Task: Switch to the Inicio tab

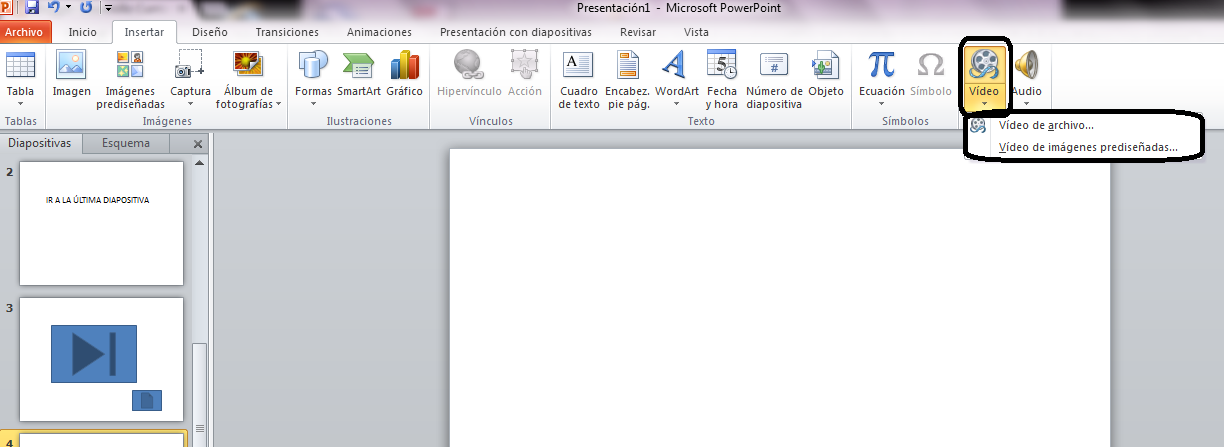Action: point(82,32)
